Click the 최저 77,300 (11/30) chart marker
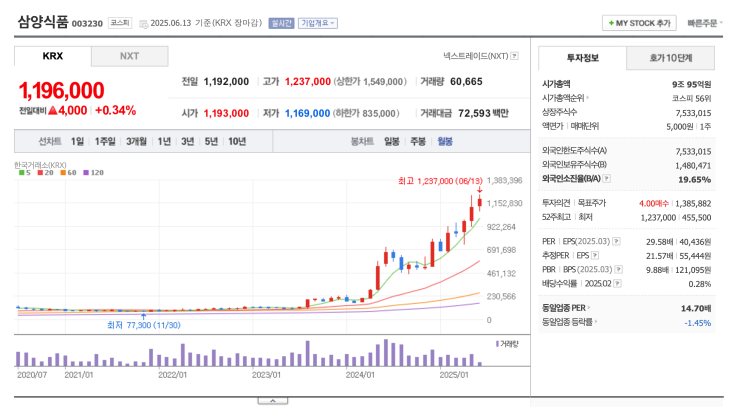 pyautogui.click(x=144, y=325)
